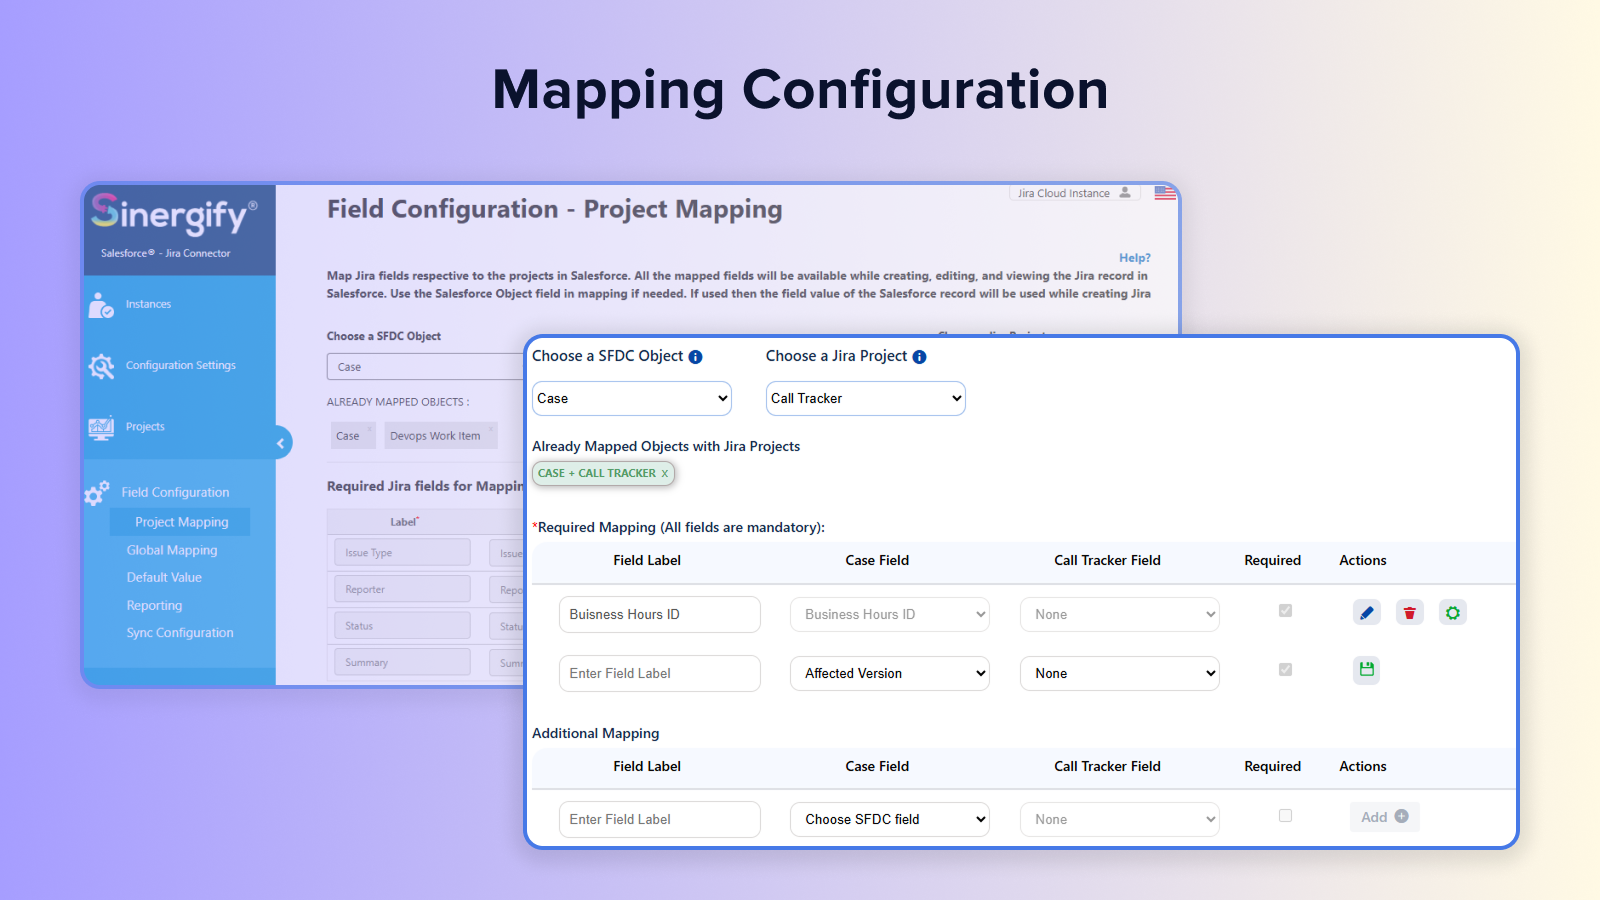Remove CASE + CALL TRACKER mapping tag

pyautogui.click(x=664, y=474)
